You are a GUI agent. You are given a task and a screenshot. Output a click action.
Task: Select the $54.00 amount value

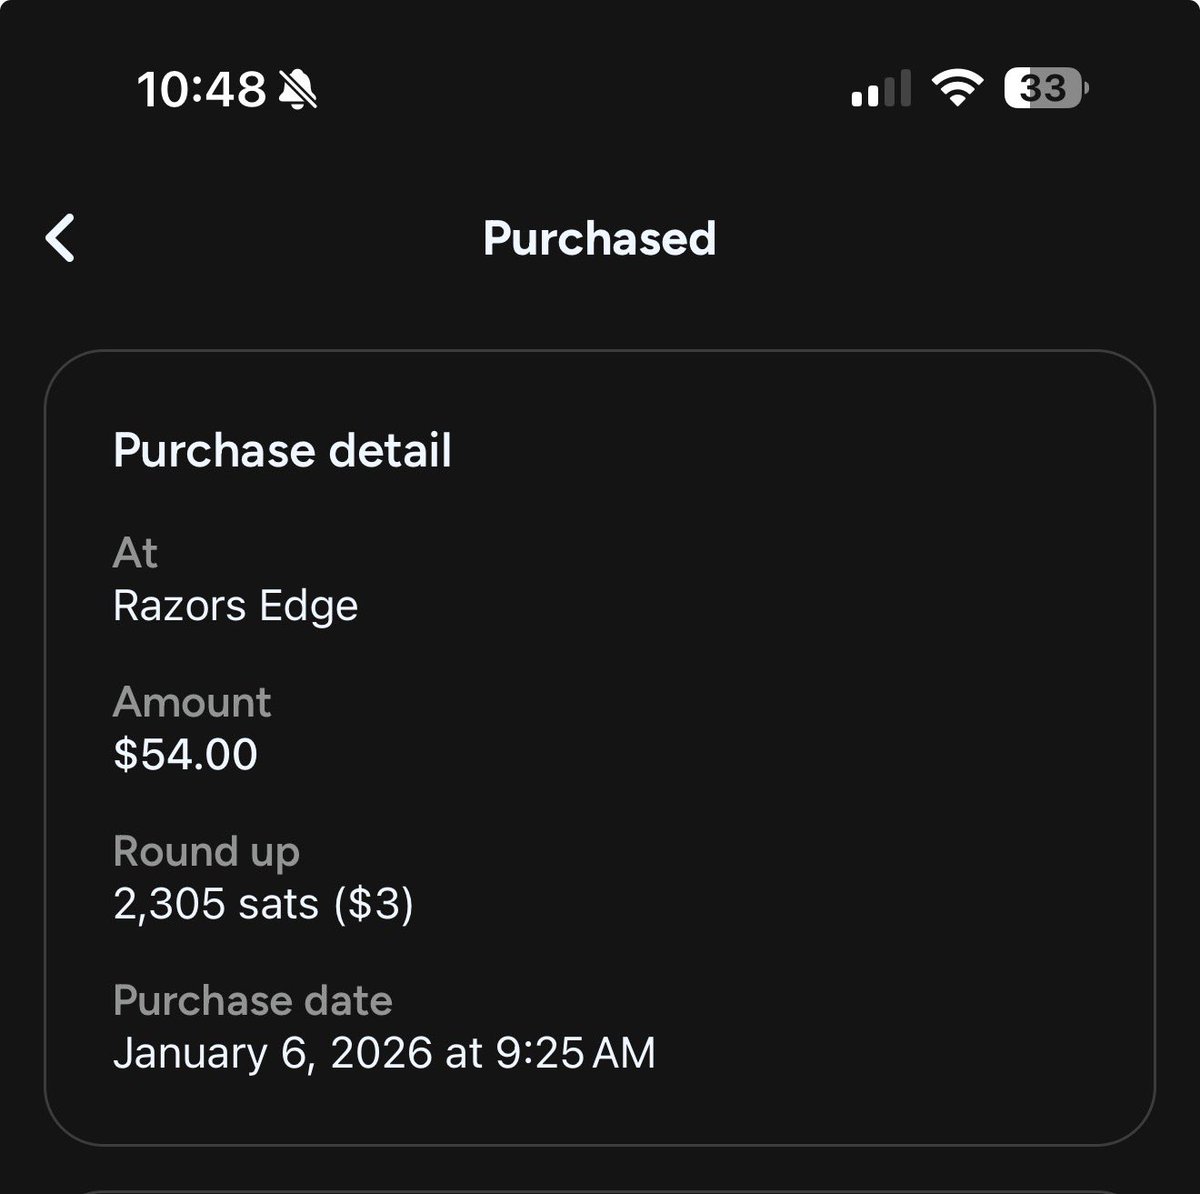pyautogui.click(x=185, y=754)
